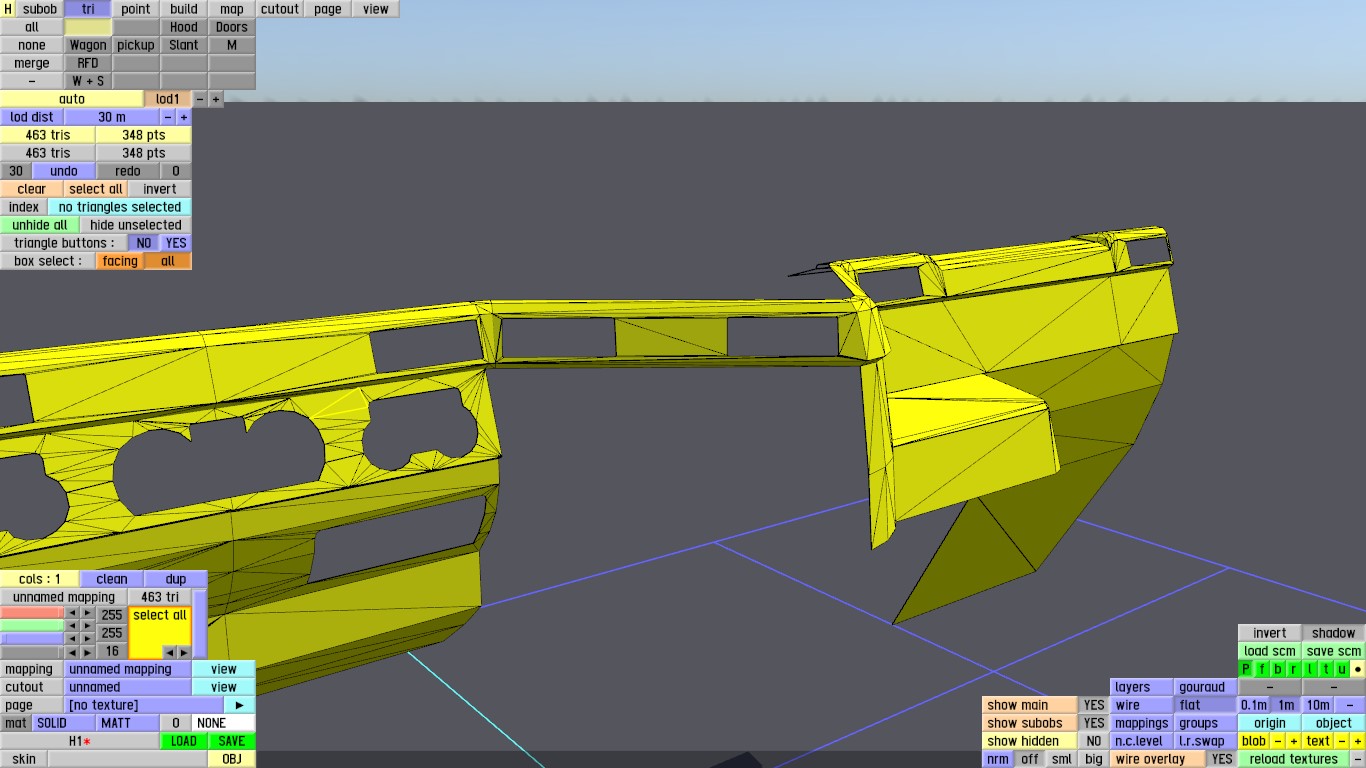Image resolution: width=1366 pixels, height=768 pixels.
Task: Click the yellow H button in the top corner
Action: [x=8, y=9]
